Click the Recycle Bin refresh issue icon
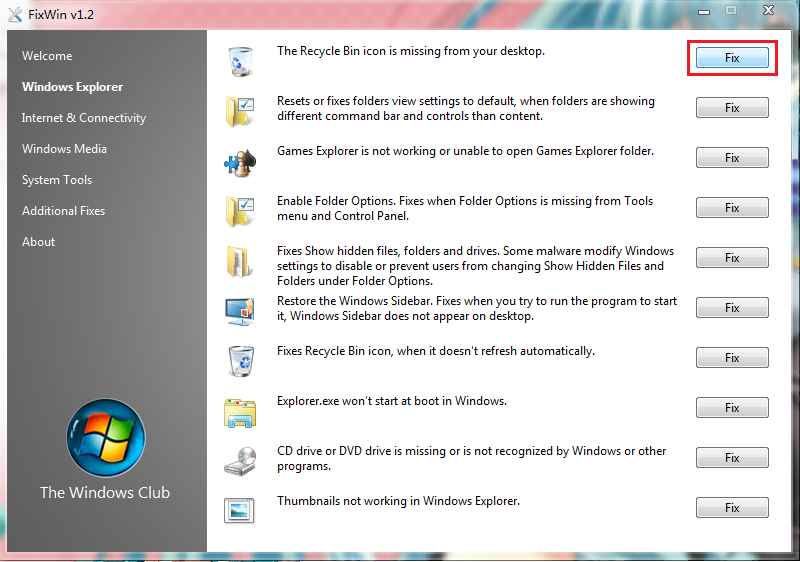 (241, 361)
